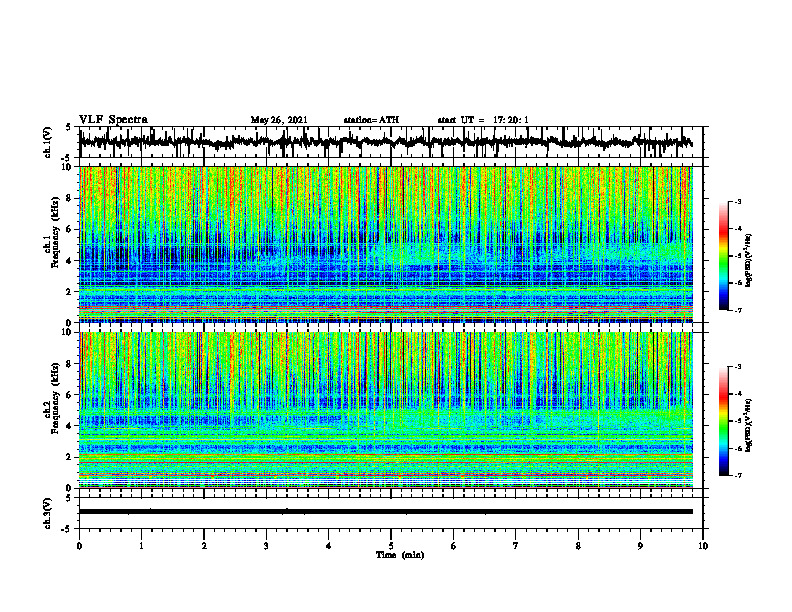Click time axis tick label "7"

(516, 546)
